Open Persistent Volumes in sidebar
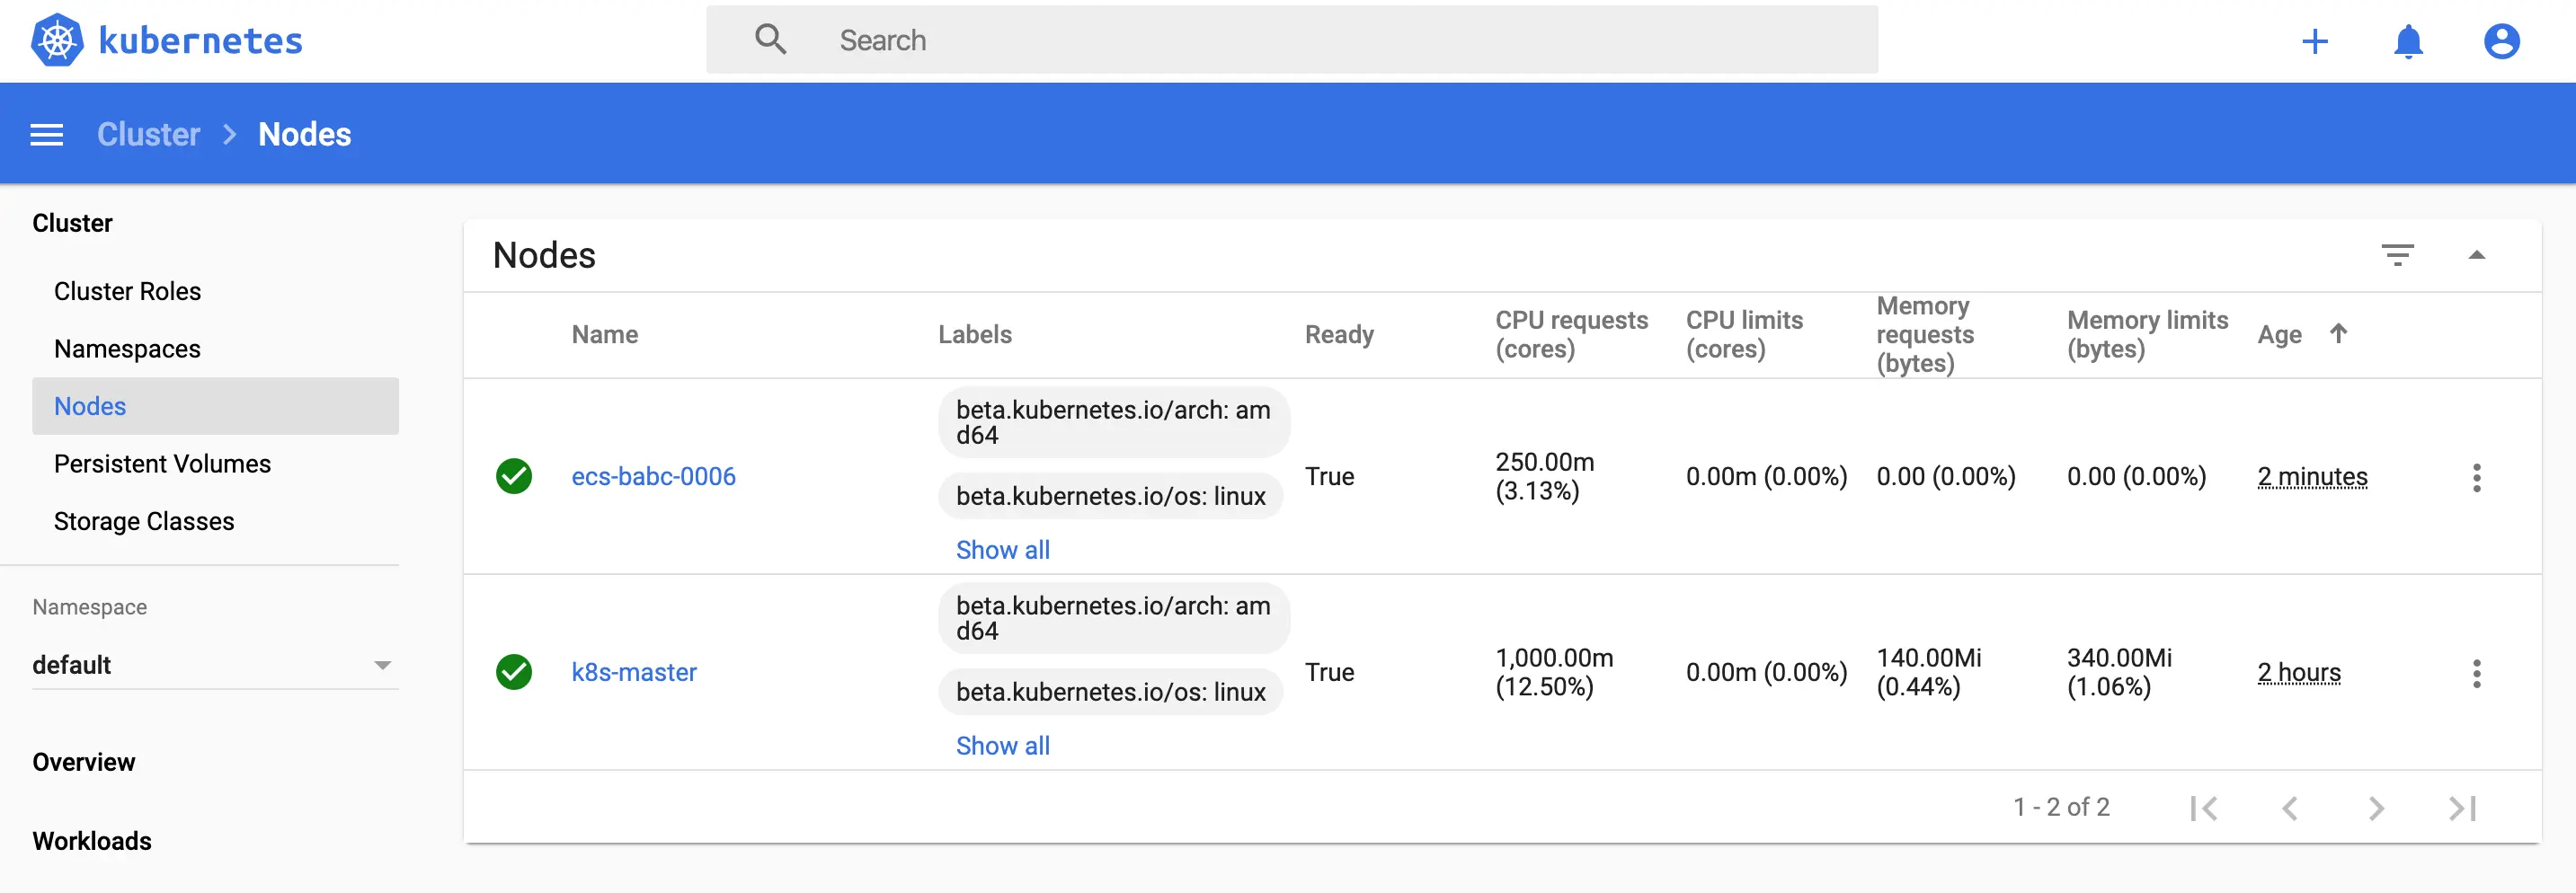 tap(162, 464)
